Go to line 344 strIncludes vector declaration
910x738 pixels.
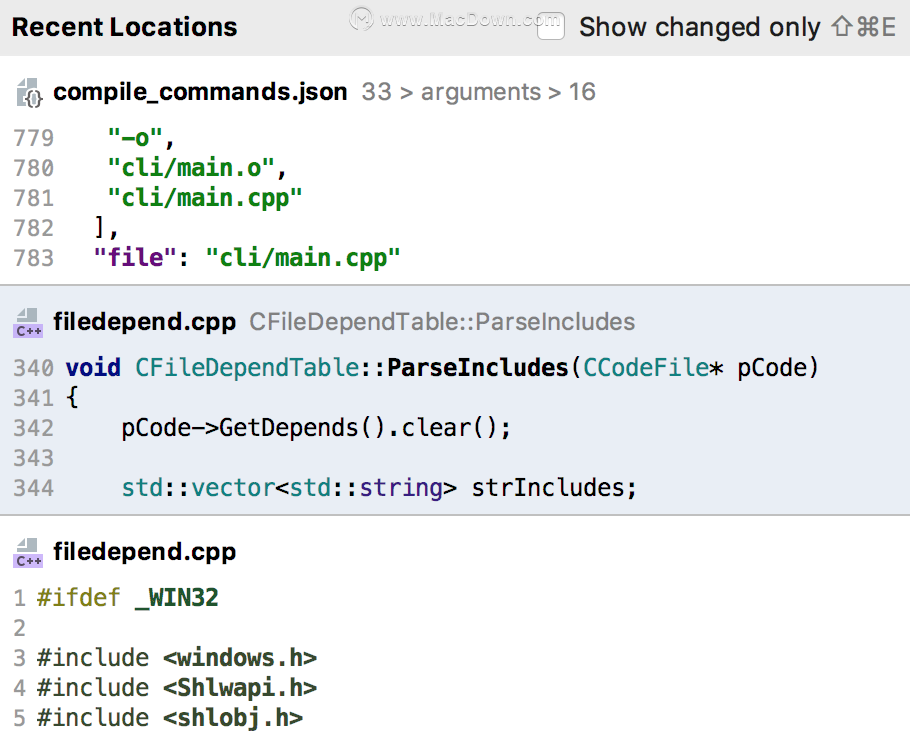[x=379, y=488]
